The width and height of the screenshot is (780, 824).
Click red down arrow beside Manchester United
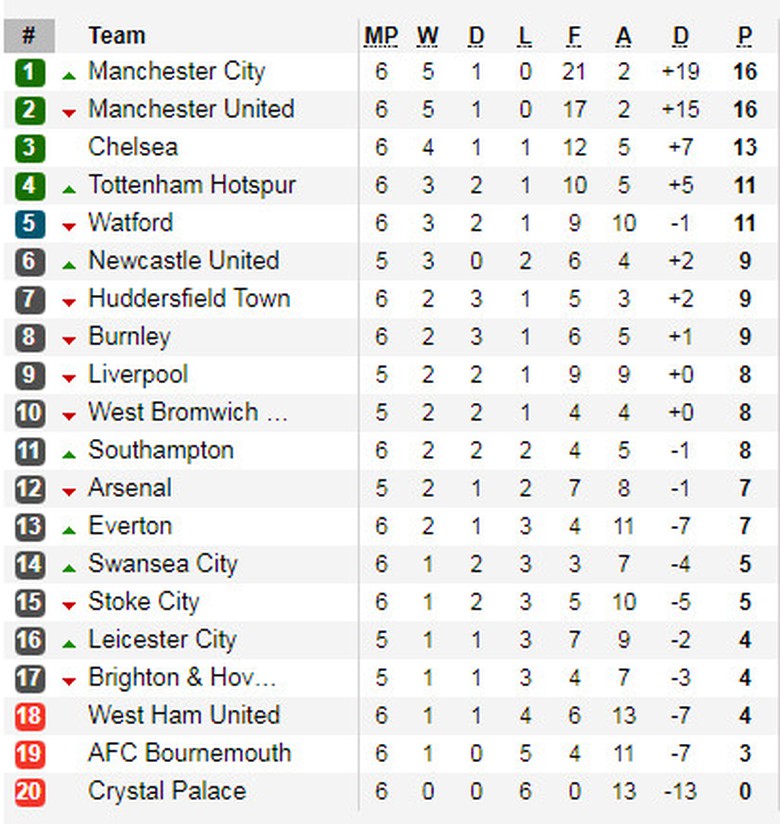click(69, 113)
